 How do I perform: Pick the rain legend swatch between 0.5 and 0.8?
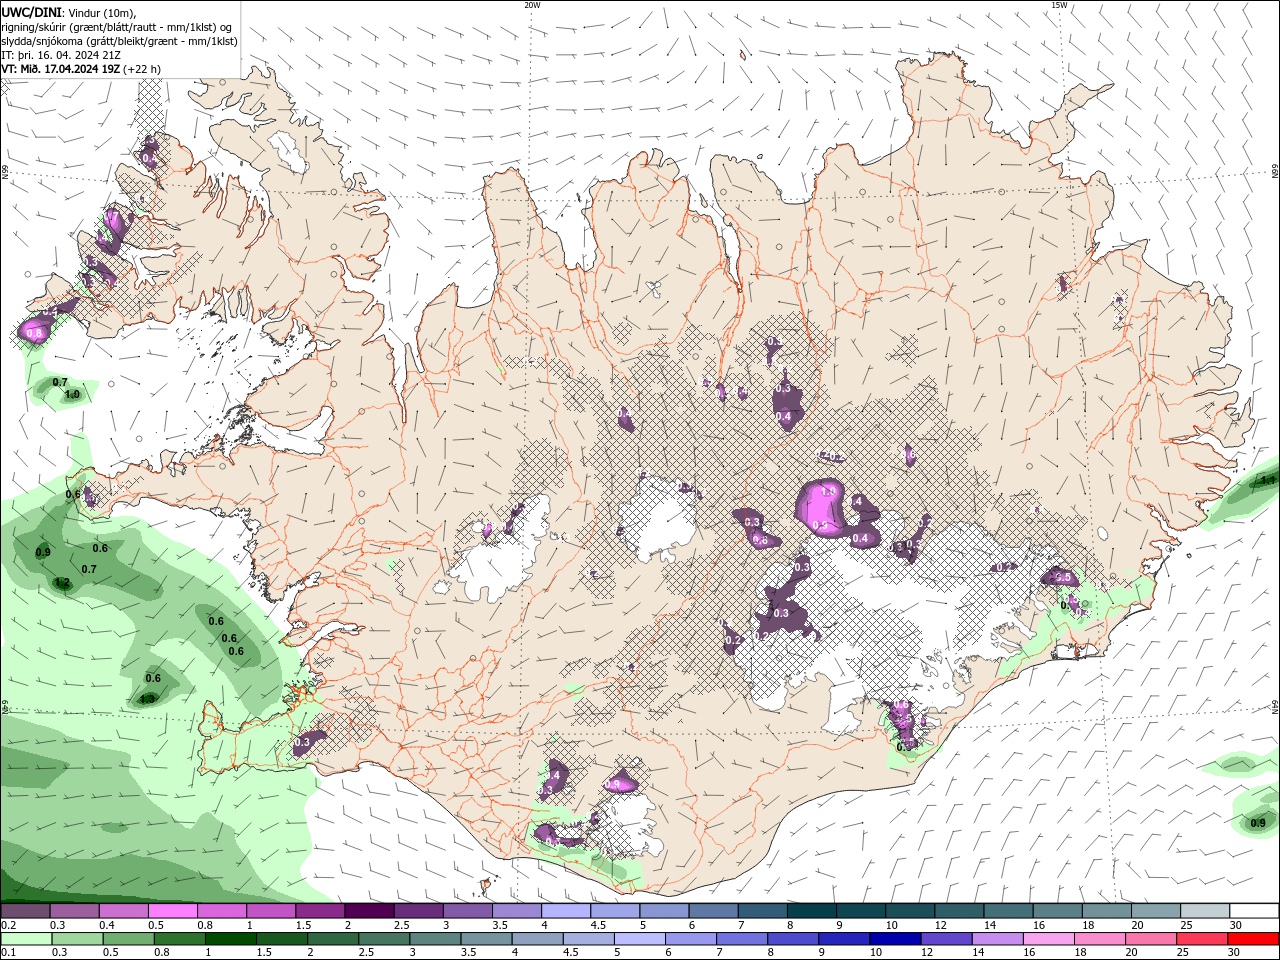pos(128,939)
